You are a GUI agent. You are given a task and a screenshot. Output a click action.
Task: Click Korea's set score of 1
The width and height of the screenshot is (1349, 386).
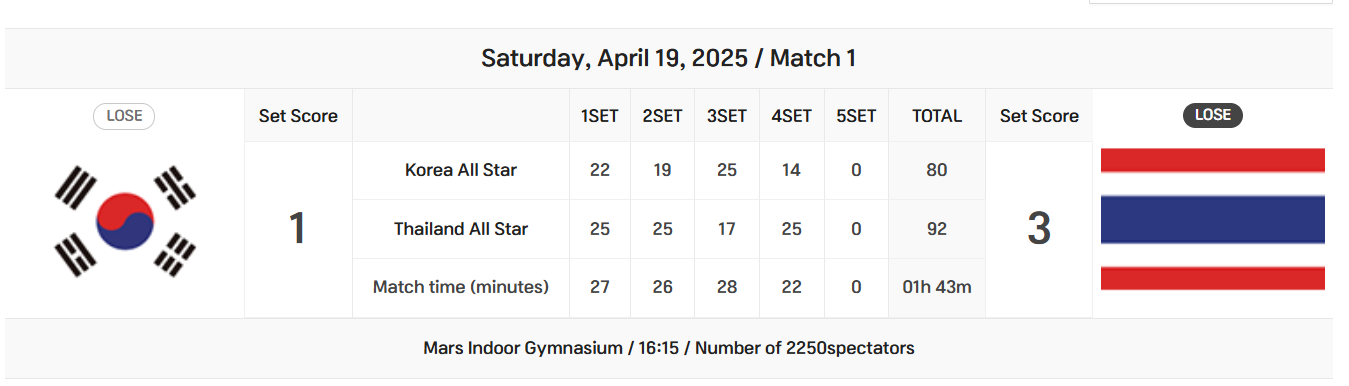click(x=298, y=229)
